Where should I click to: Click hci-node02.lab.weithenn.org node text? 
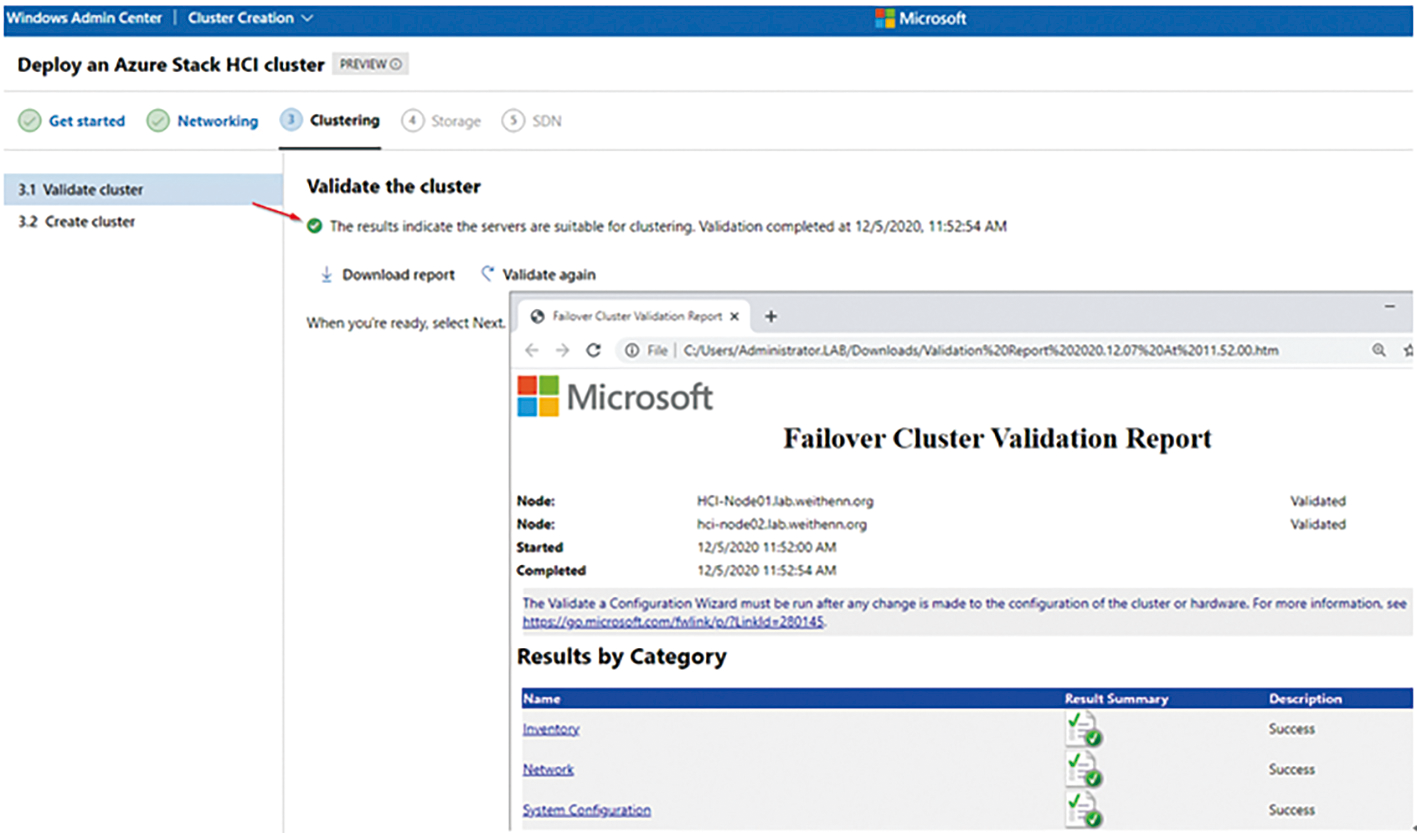(x=782, y=524)
